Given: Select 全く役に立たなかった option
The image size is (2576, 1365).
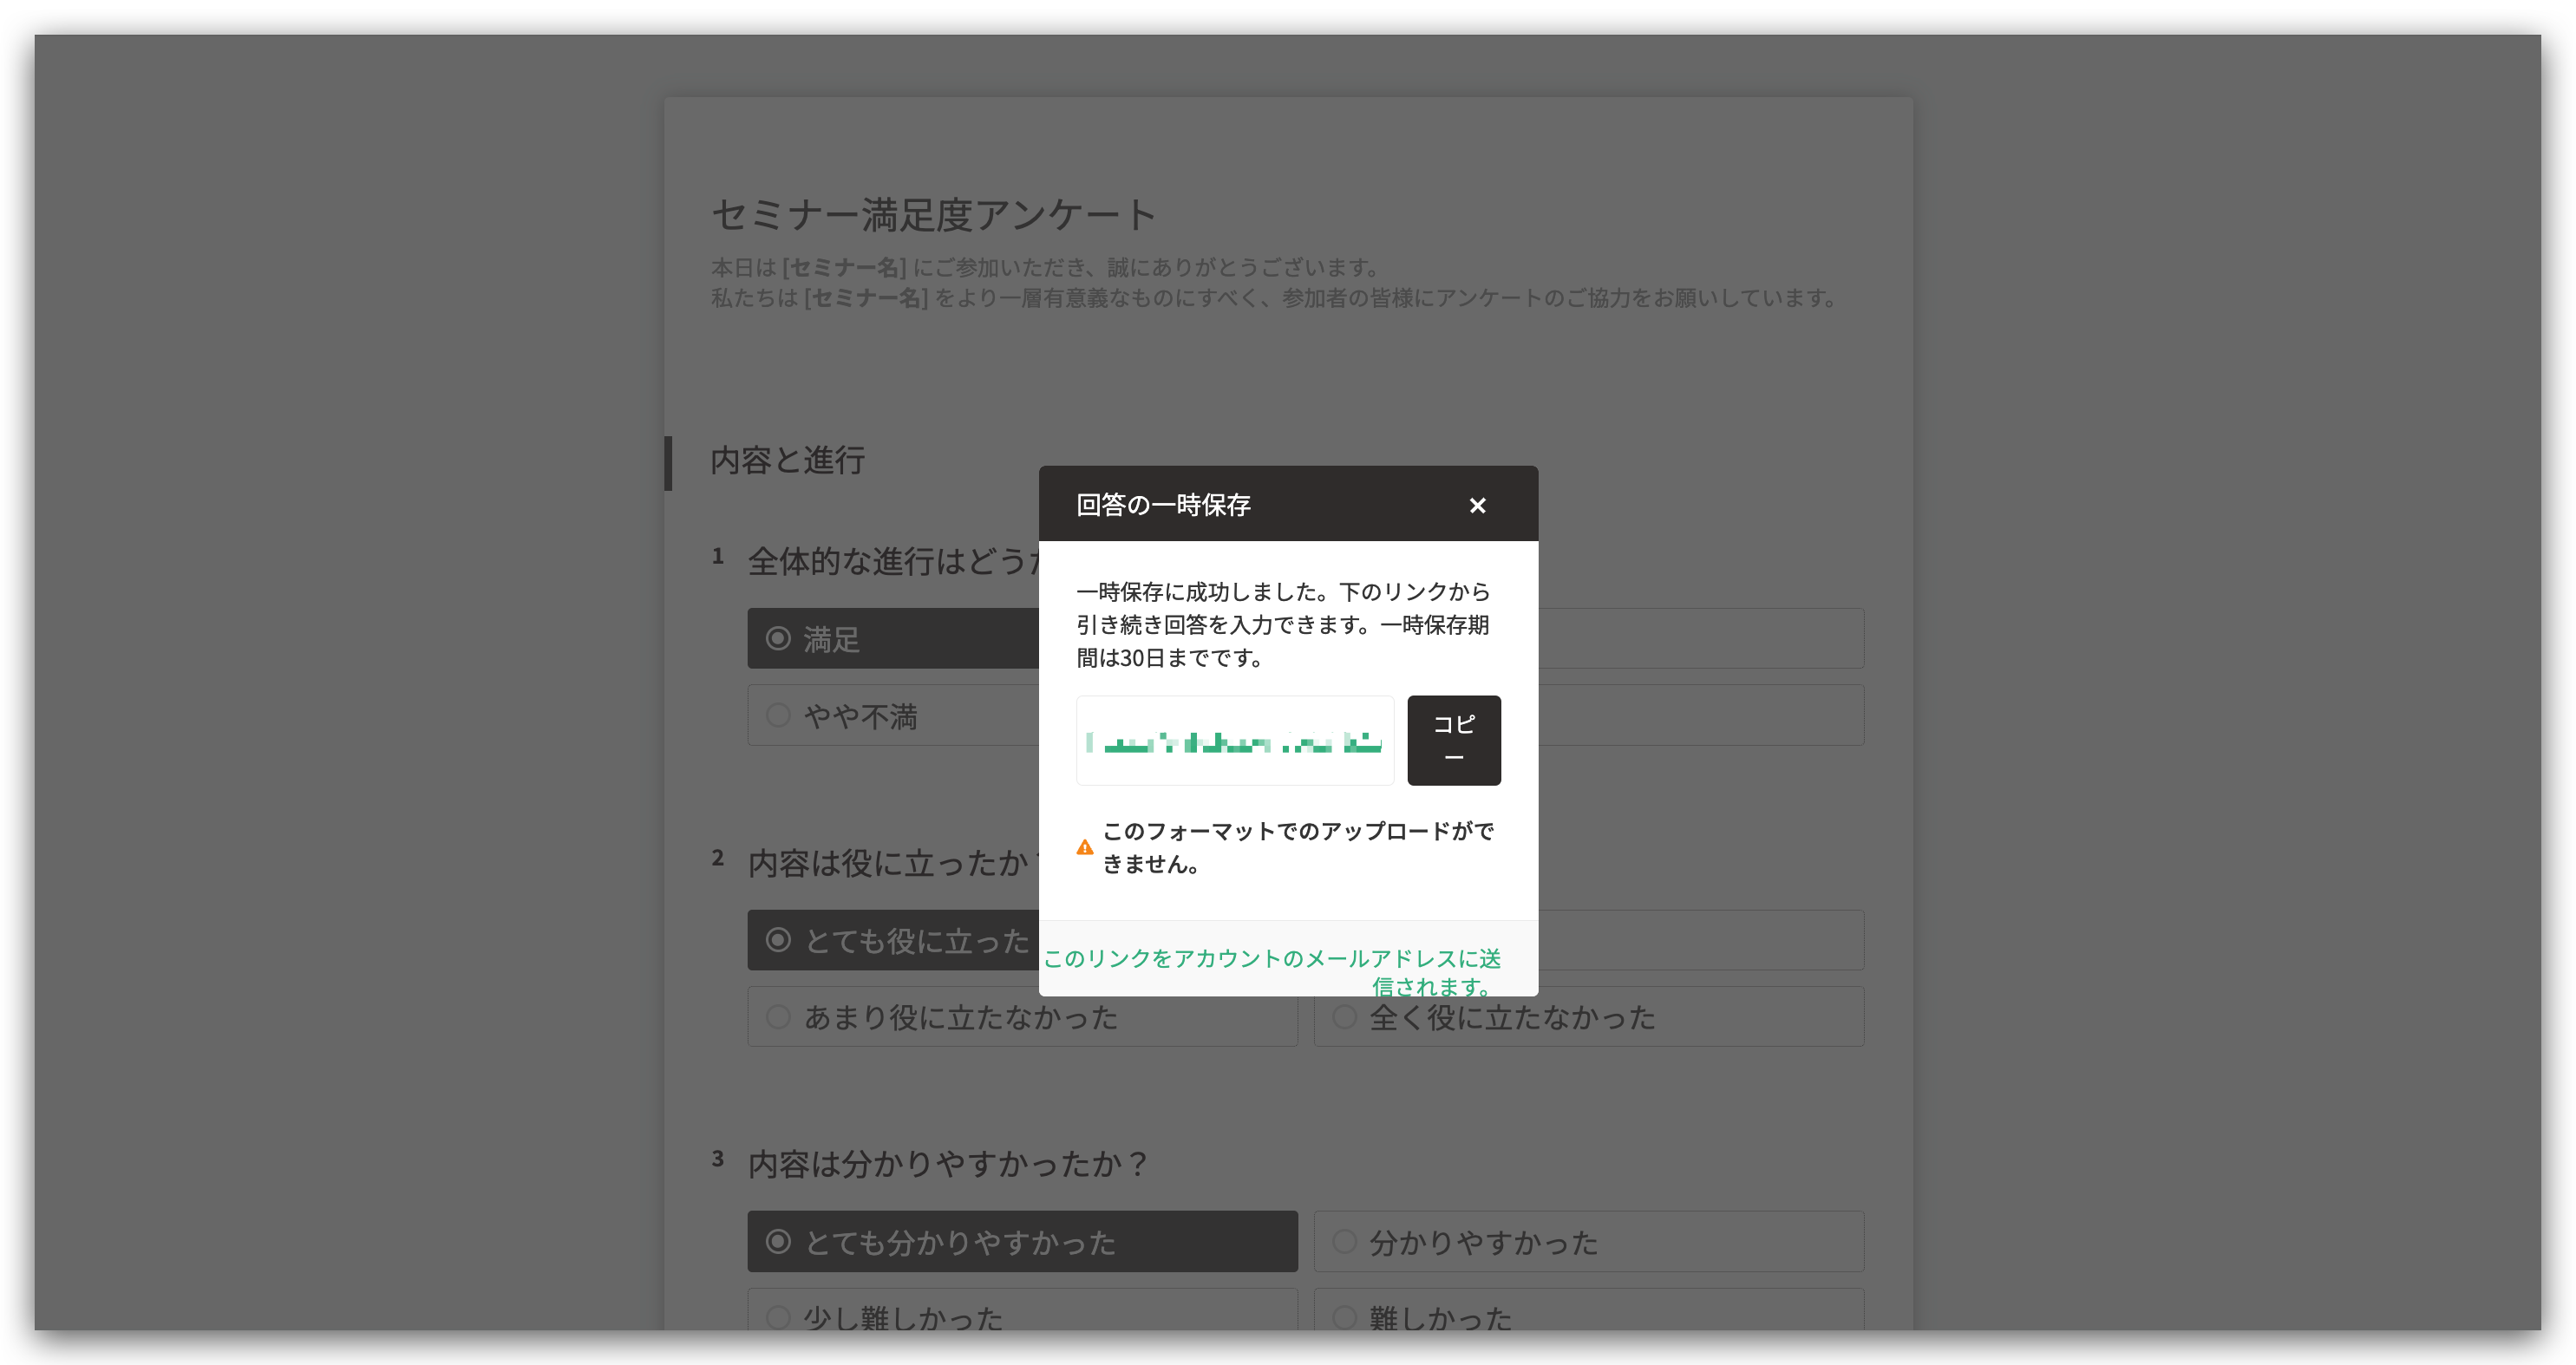Looking at the screenshot, I should (1589, 1017).
